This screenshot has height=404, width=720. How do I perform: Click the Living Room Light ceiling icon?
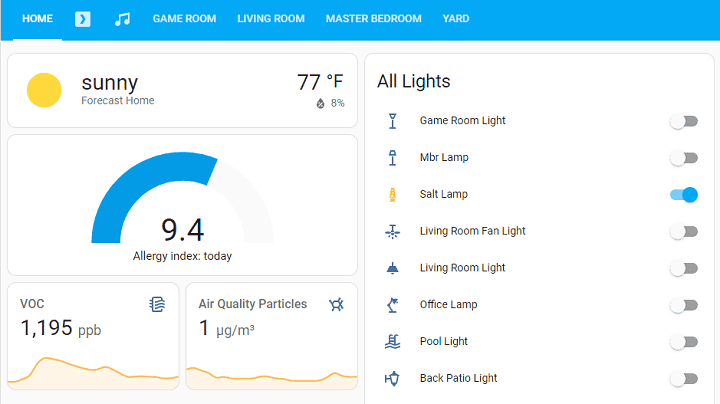392,268
